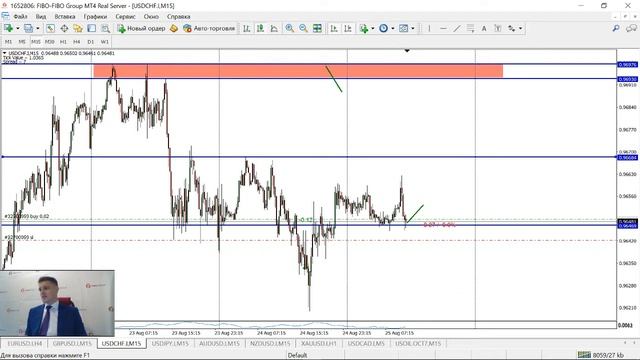The height and width of the screenshot is (360, 640).
Task: Toggle Авто-торговля auto trading
Action: pyautogui.click(x=209, y=28)
